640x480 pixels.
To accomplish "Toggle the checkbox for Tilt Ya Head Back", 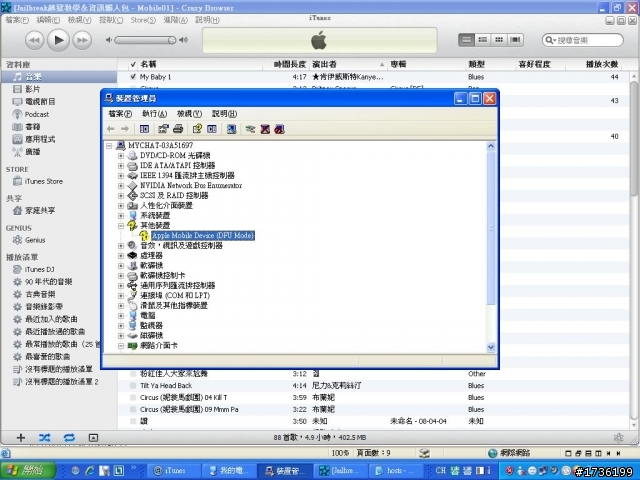I will (133, 385).
